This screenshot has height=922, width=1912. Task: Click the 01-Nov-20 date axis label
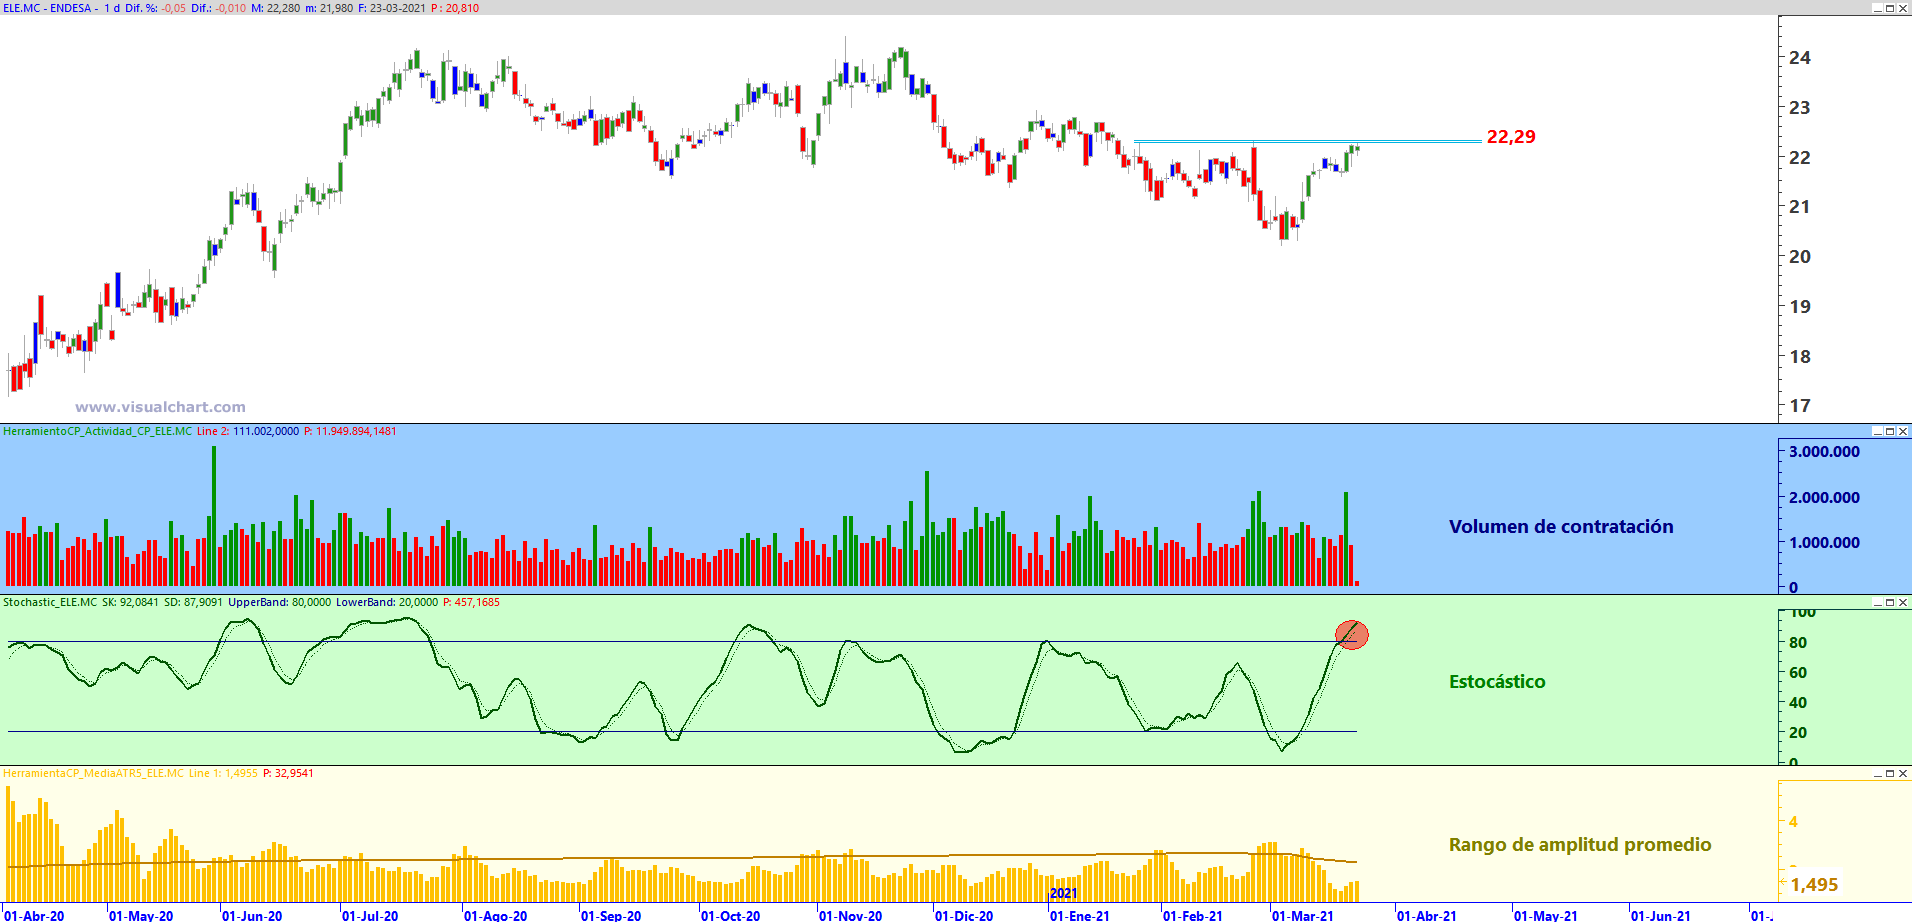click(850, 915)
